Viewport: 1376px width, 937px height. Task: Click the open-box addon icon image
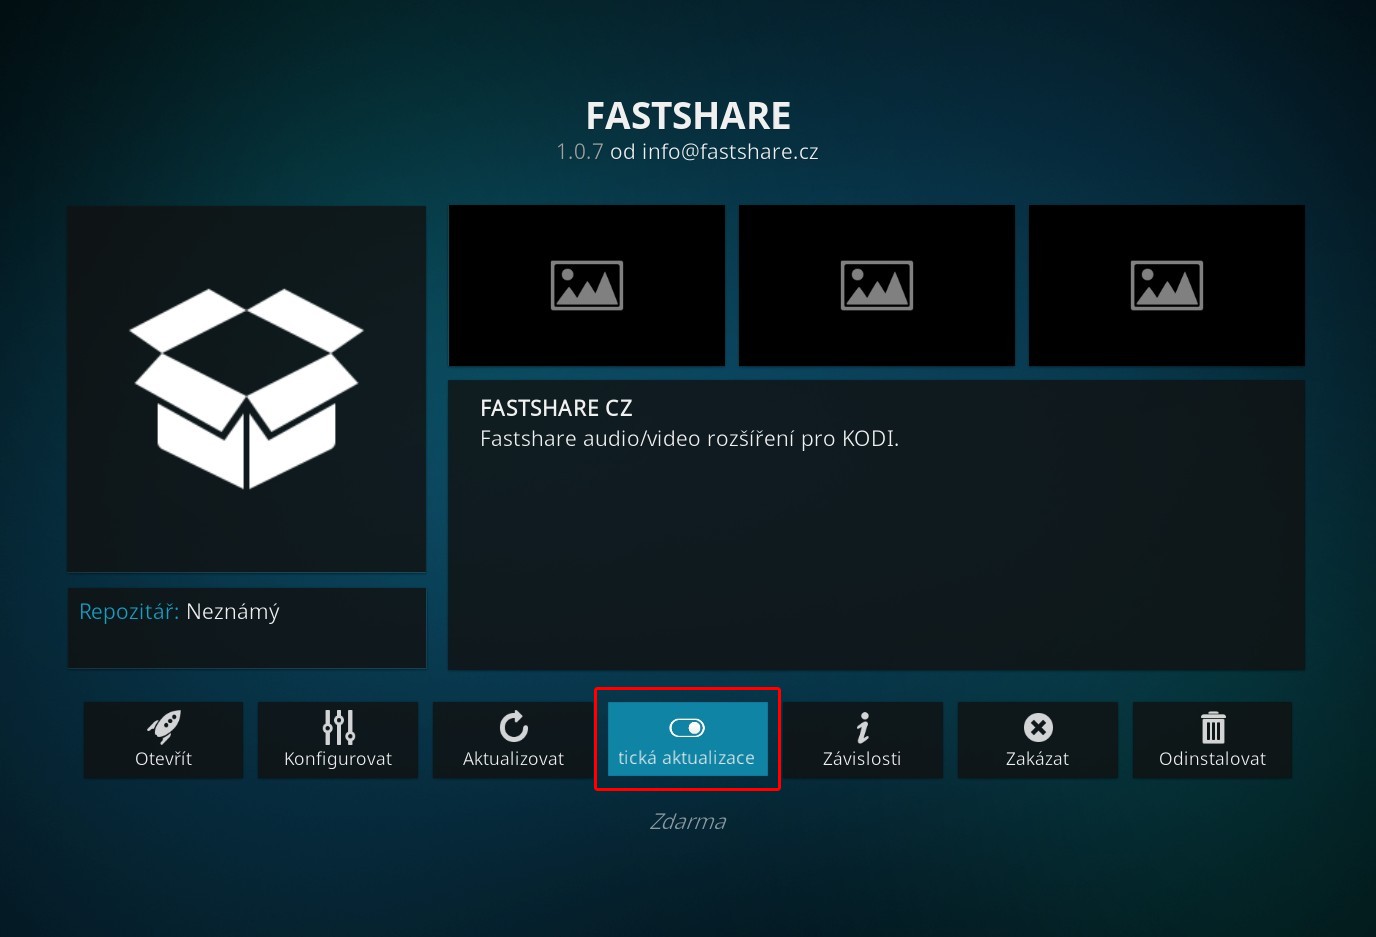pyautogui.click(x=246, y=389)
